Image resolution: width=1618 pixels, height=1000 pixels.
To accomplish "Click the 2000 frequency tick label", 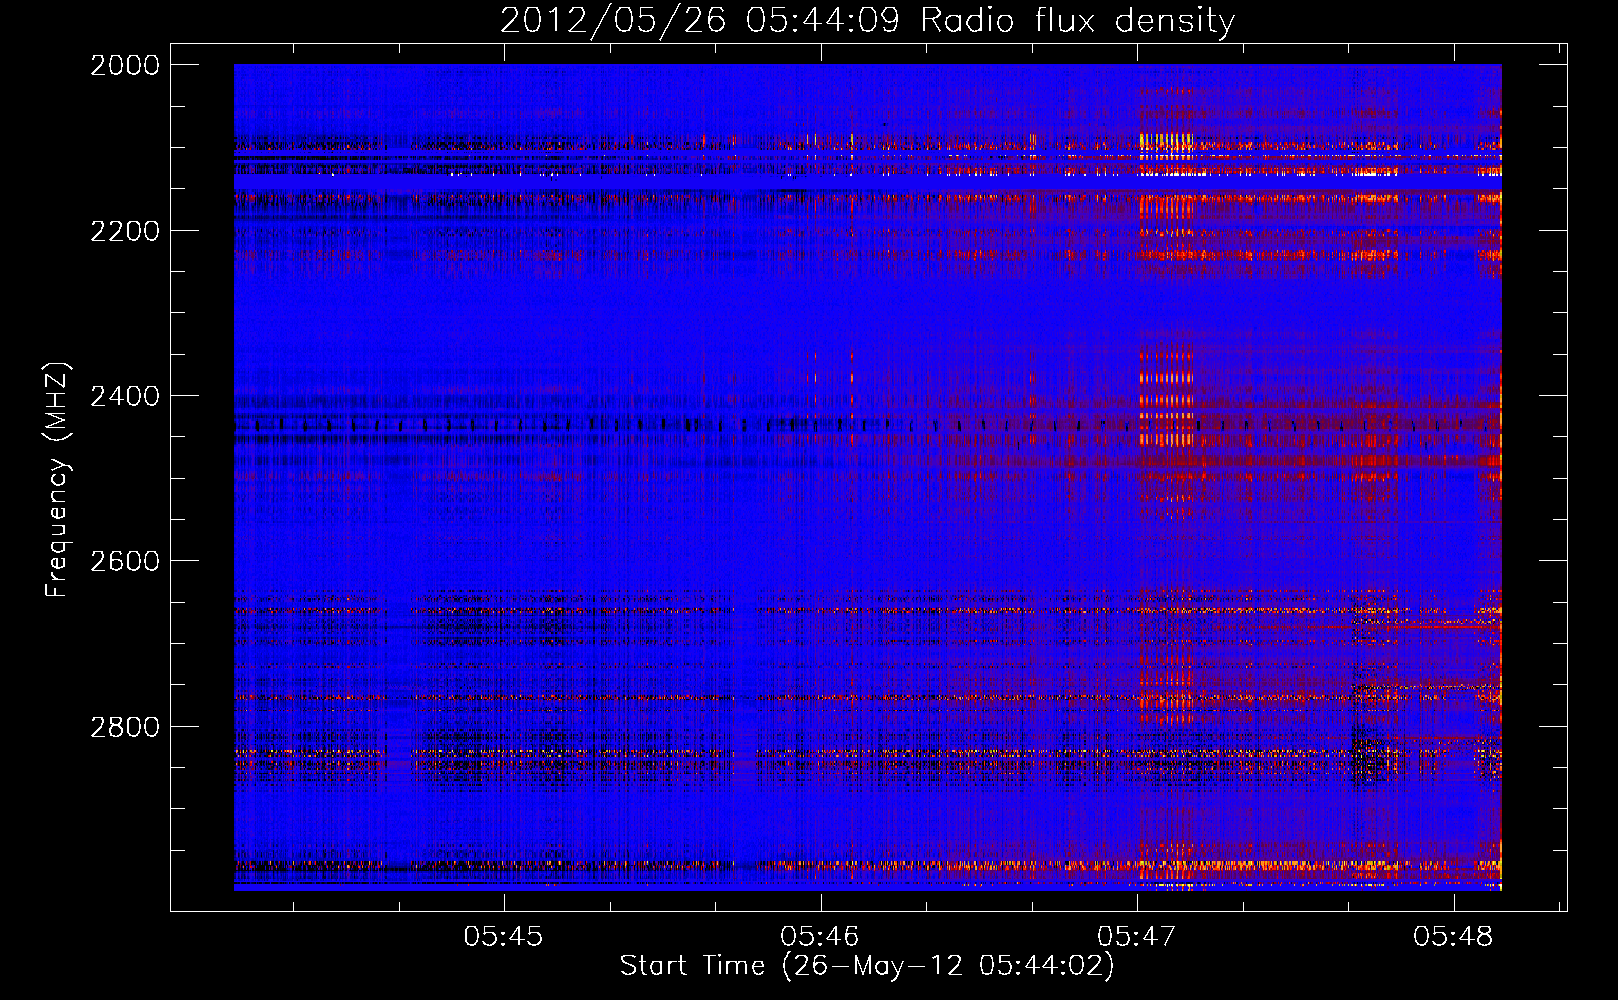I will click(x=125, y=65).
